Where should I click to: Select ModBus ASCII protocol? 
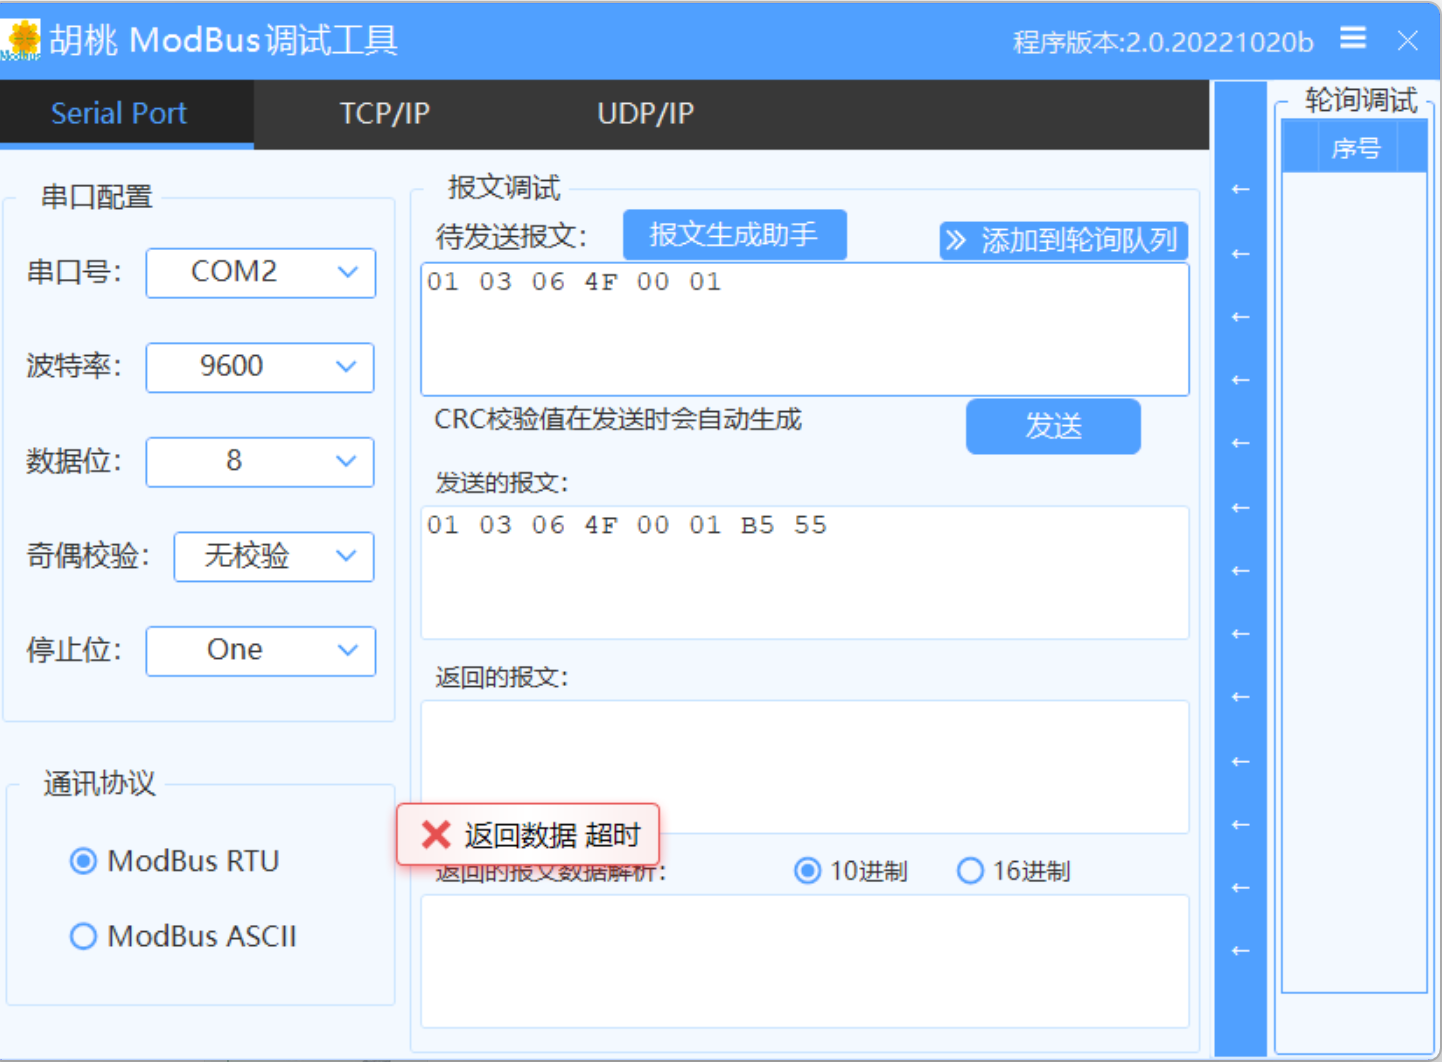84,937
